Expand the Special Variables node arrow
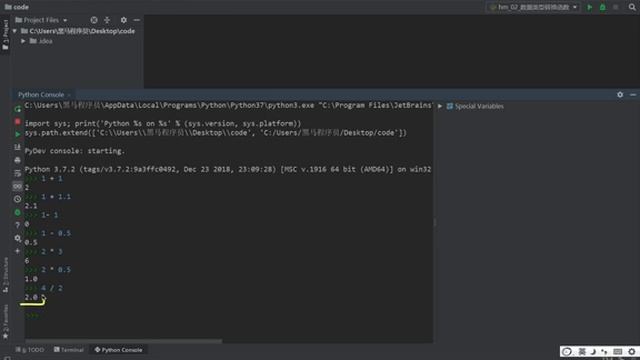The width and height of the screenshot is (640, 360). coord(440,107)
